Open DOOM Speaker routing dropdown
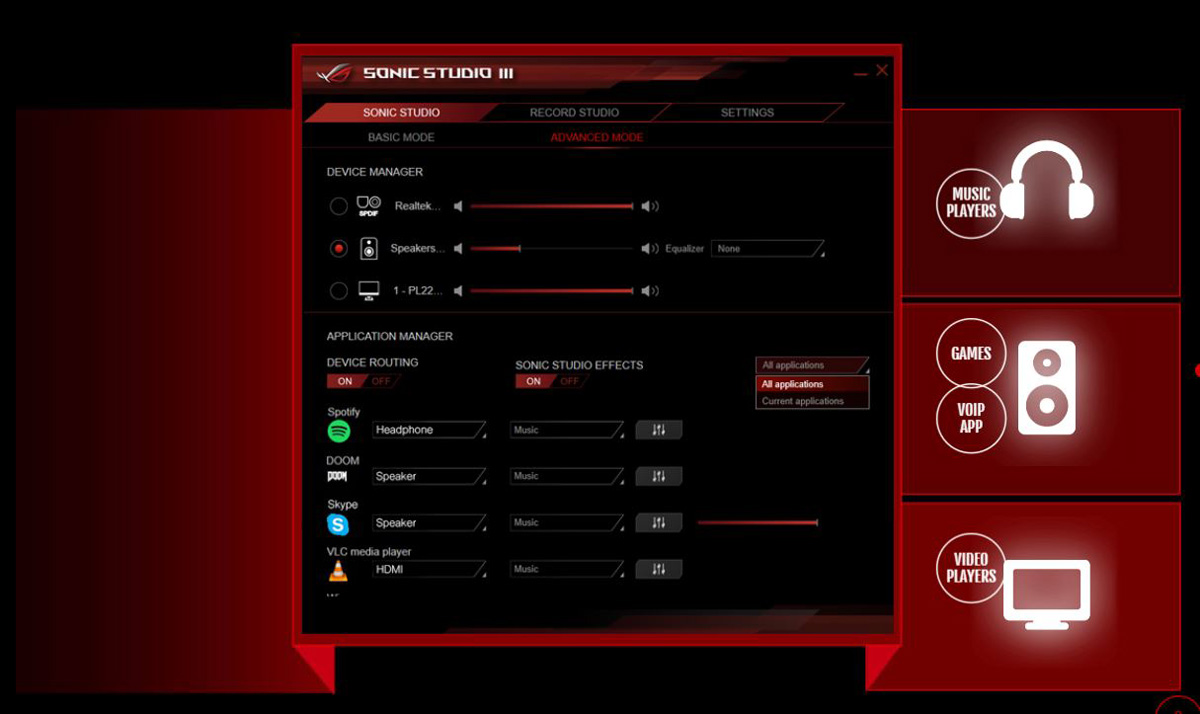1200x714 pixels. [430, 476]
